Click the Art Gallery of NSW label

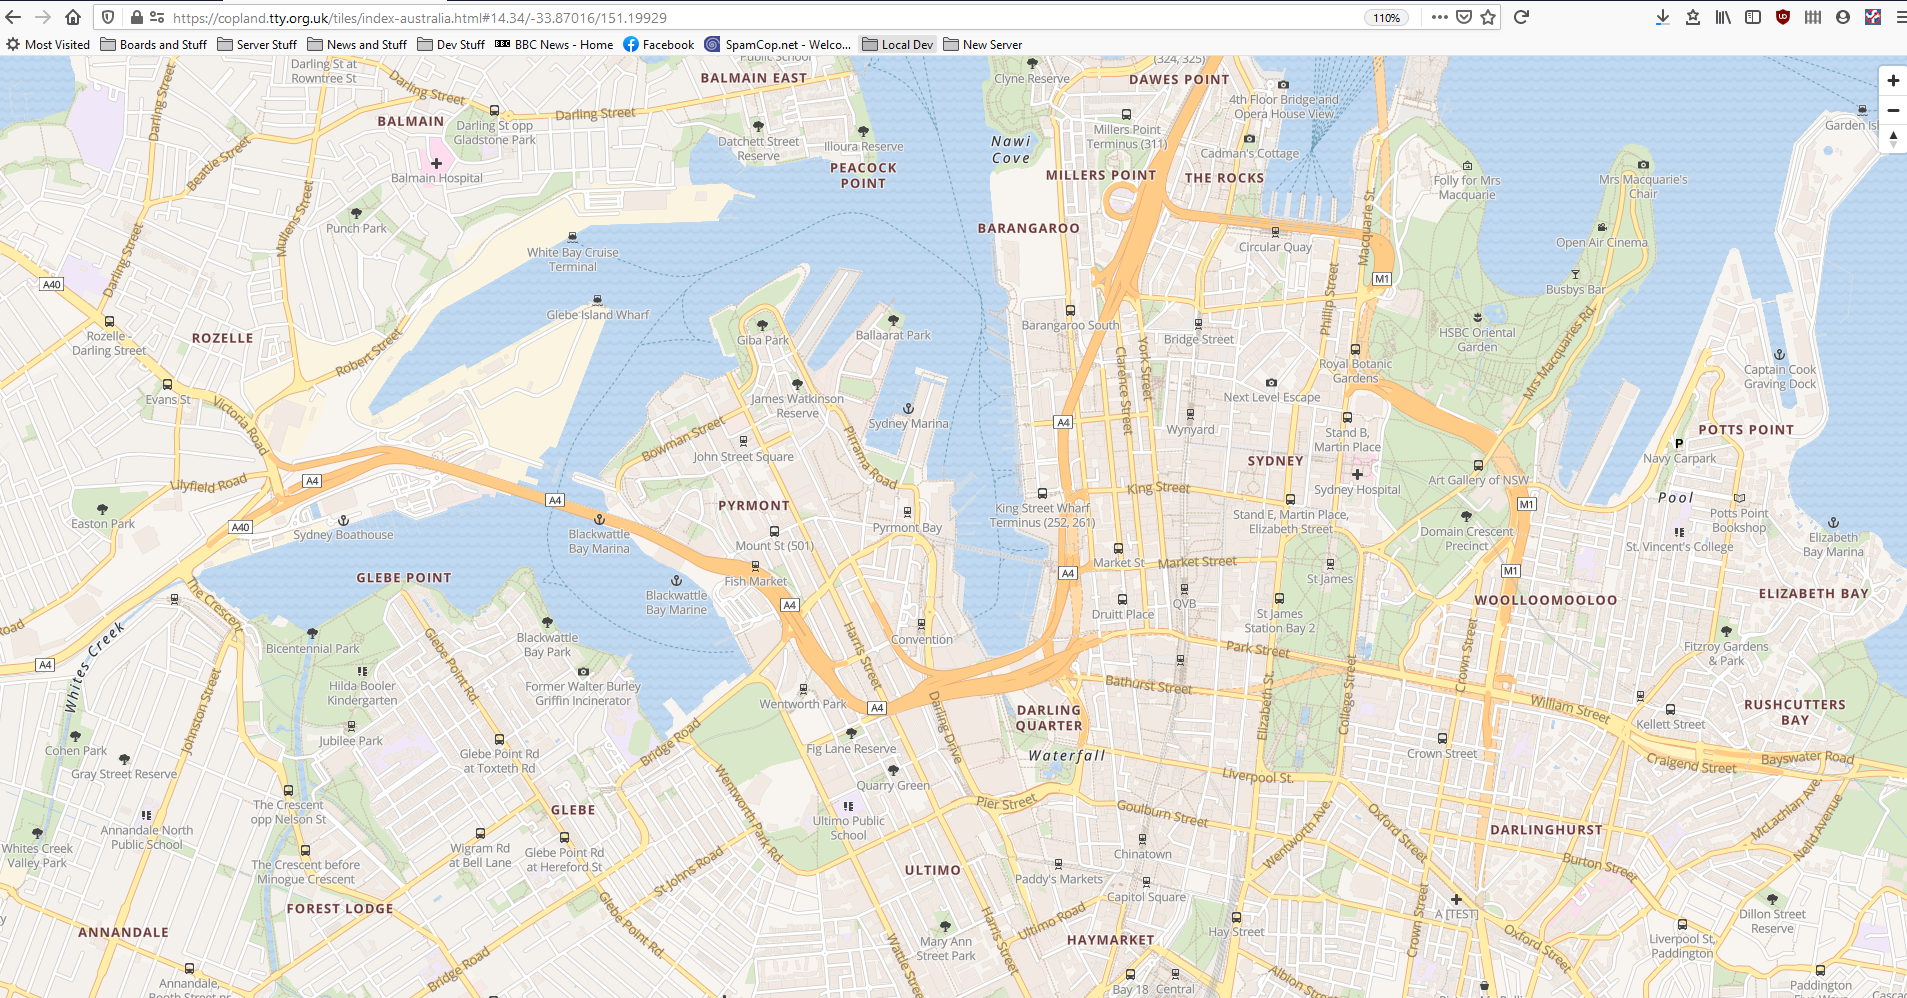pyautogui.click(x=1478, y=480)
